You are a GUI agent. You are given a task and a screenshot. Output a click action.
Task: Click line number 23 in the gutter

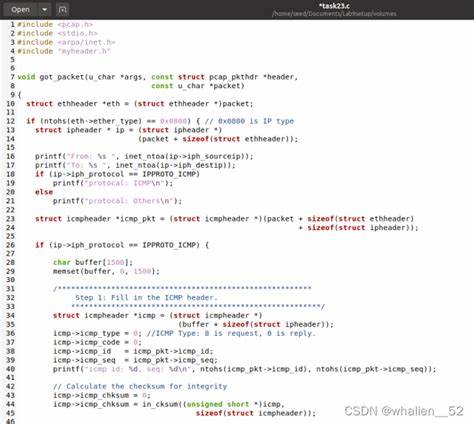coord(10,219)
